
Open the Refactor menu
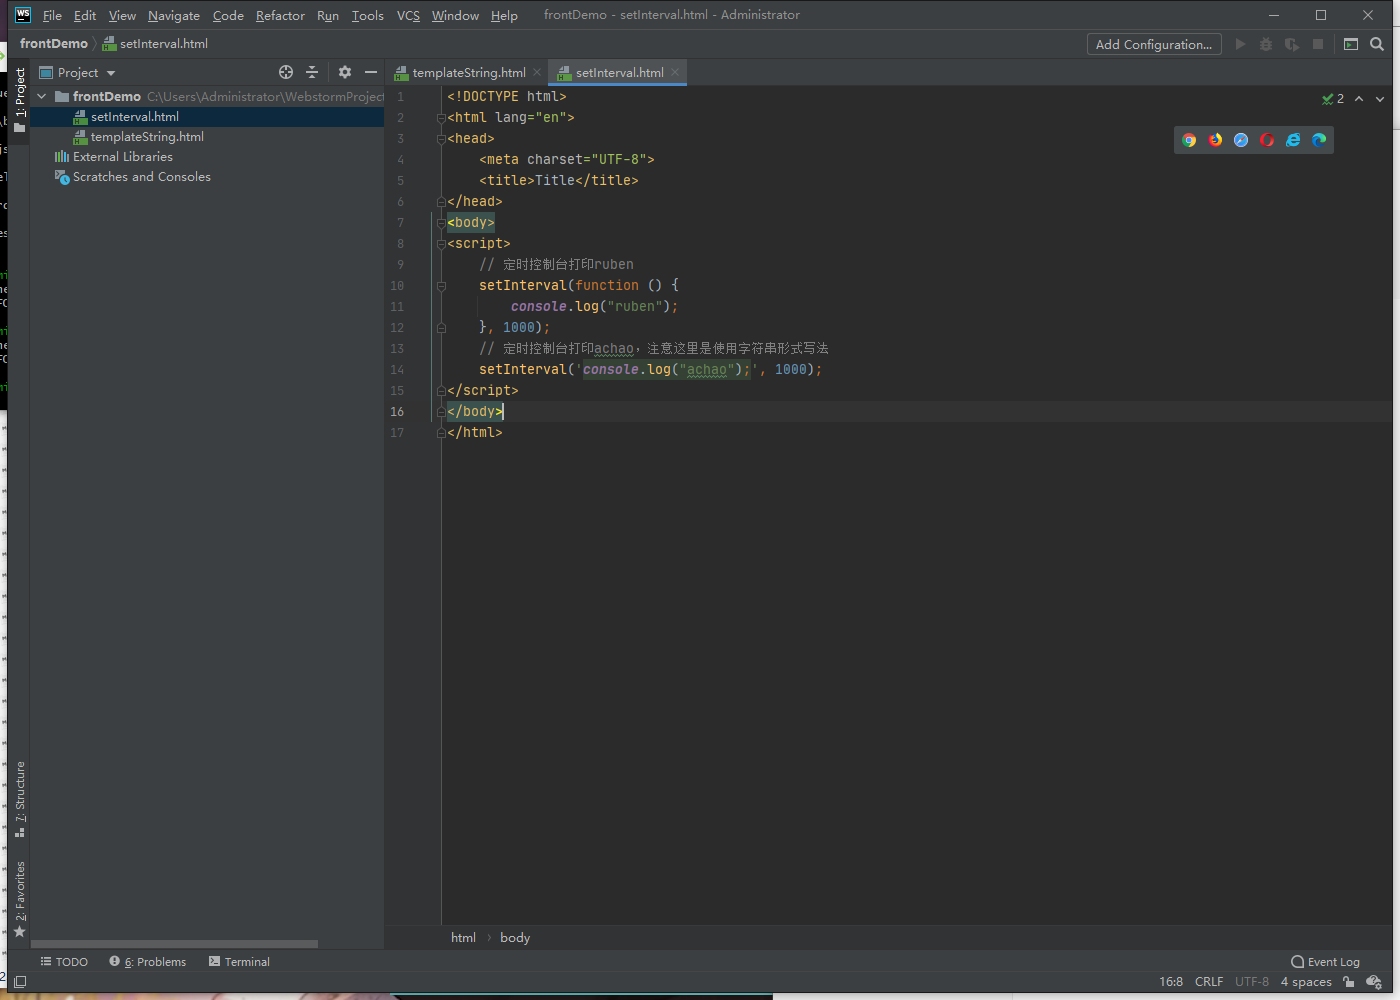(280, 15)
